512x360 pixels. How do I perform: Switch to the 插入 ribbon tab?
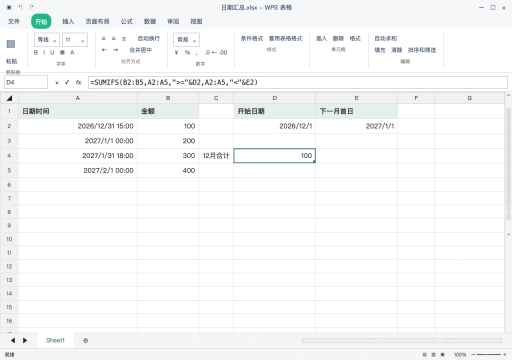click(x=68, y=21)
